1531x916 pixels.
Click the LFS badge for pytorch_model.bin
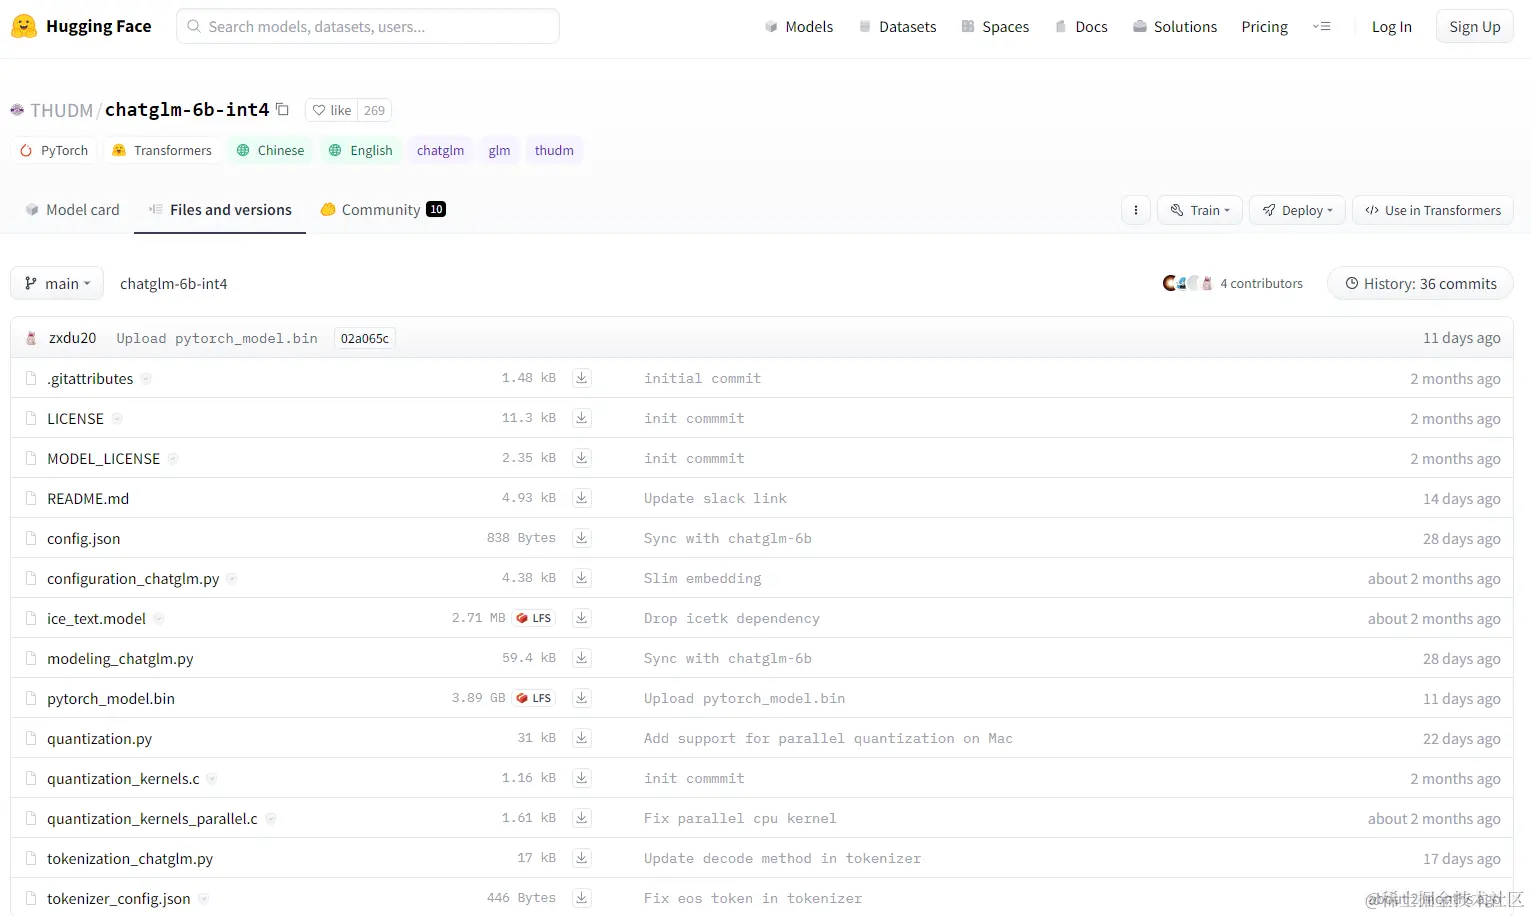534,698
